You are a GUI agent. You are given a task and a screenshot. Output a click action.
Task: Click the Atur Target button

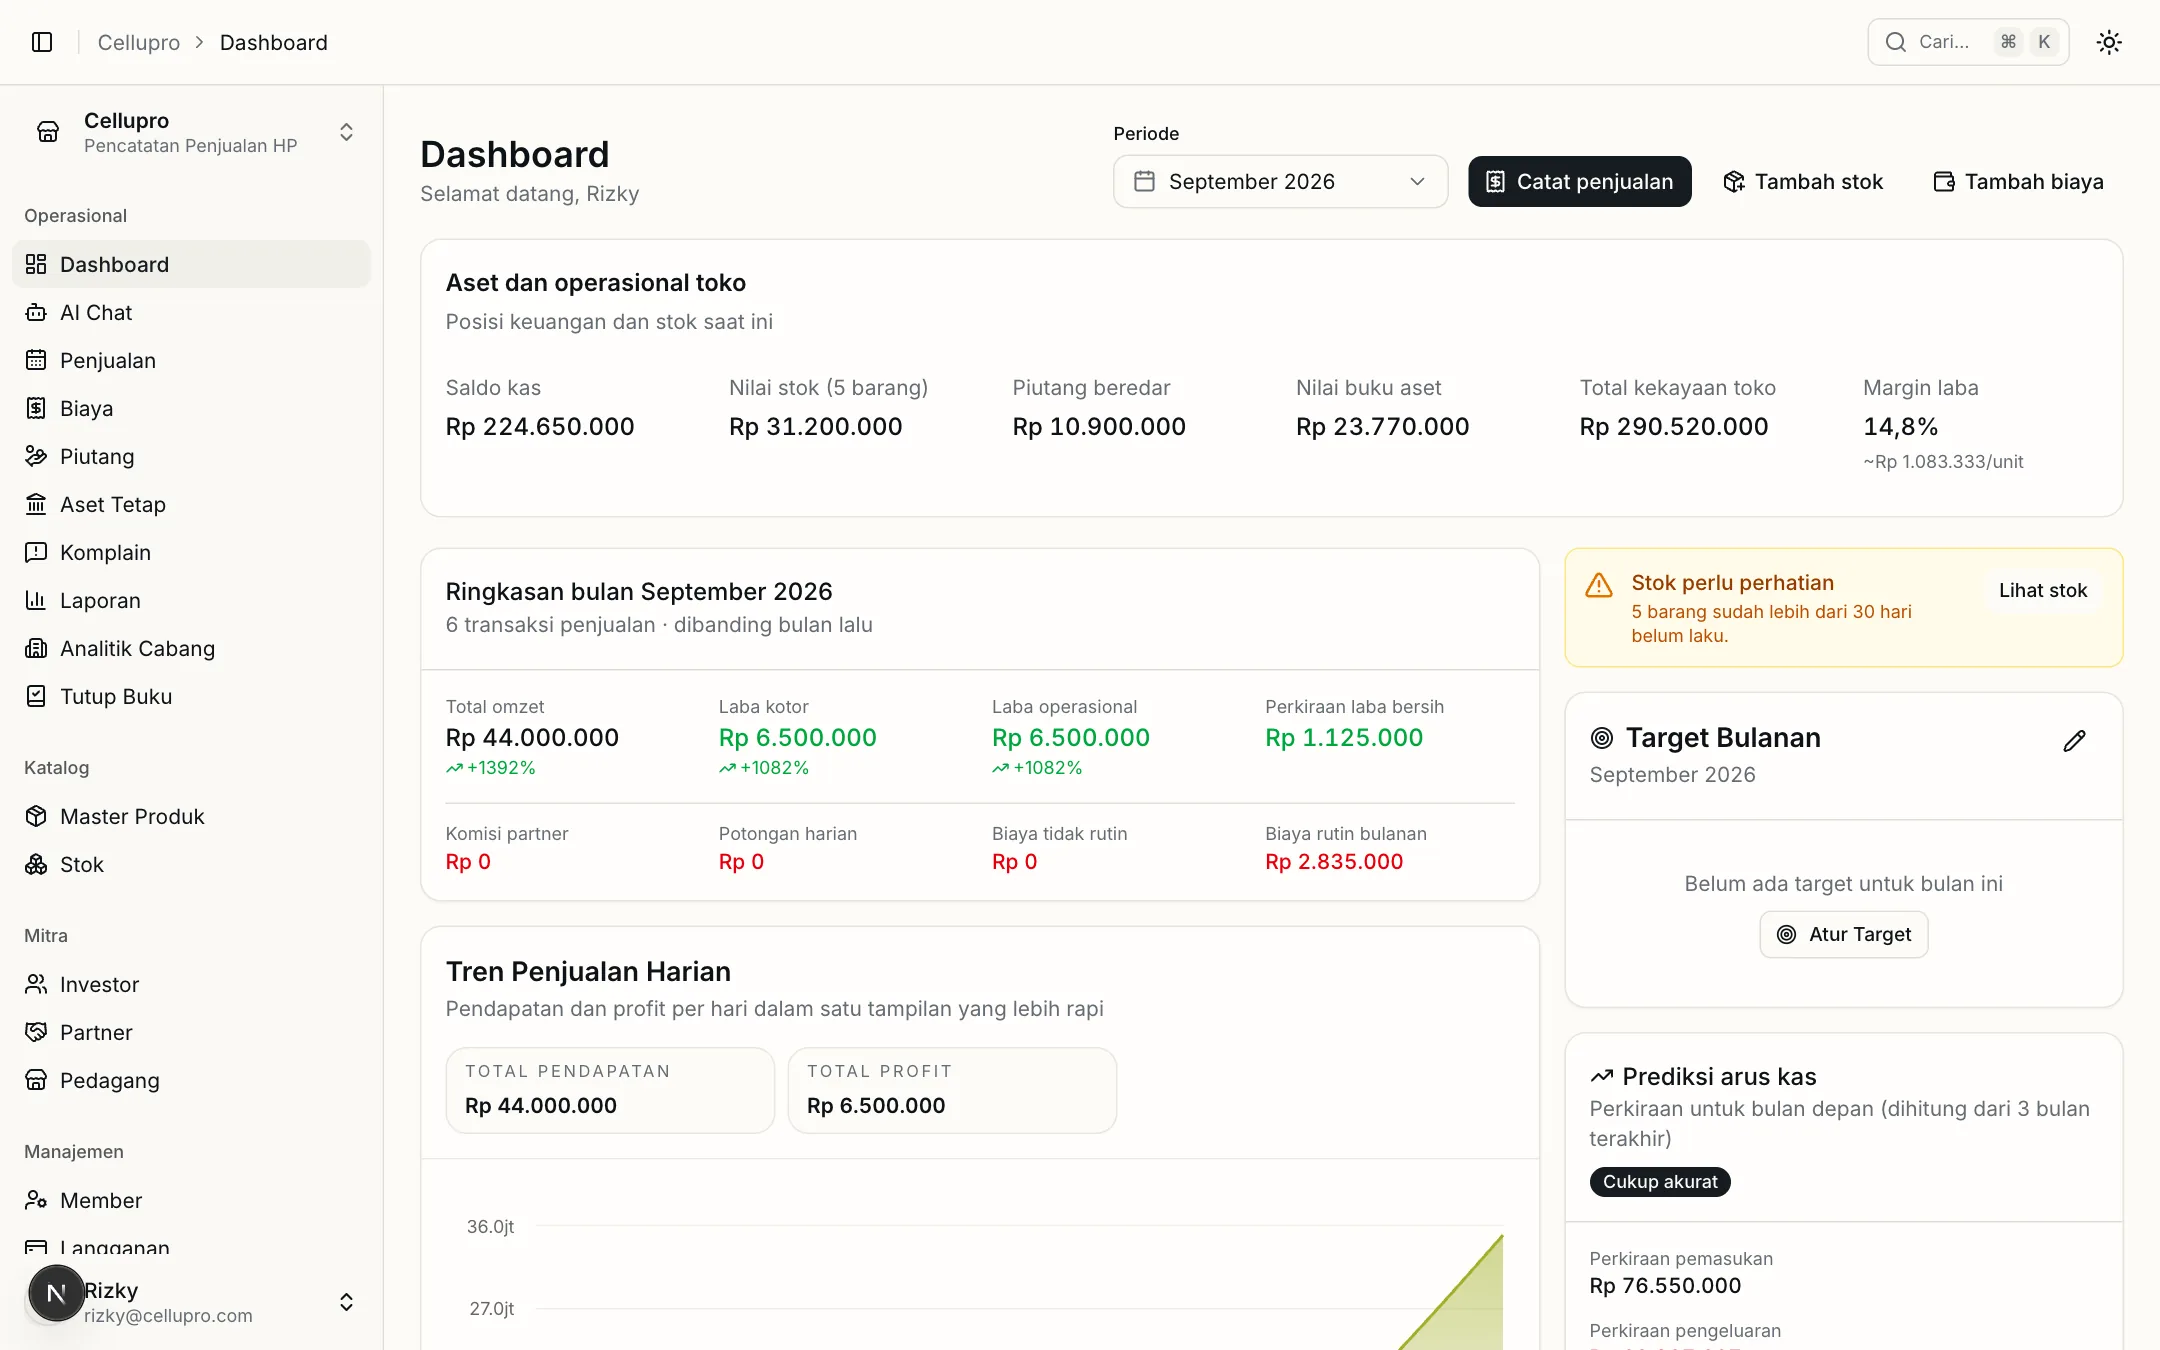tap(1844, 934)
